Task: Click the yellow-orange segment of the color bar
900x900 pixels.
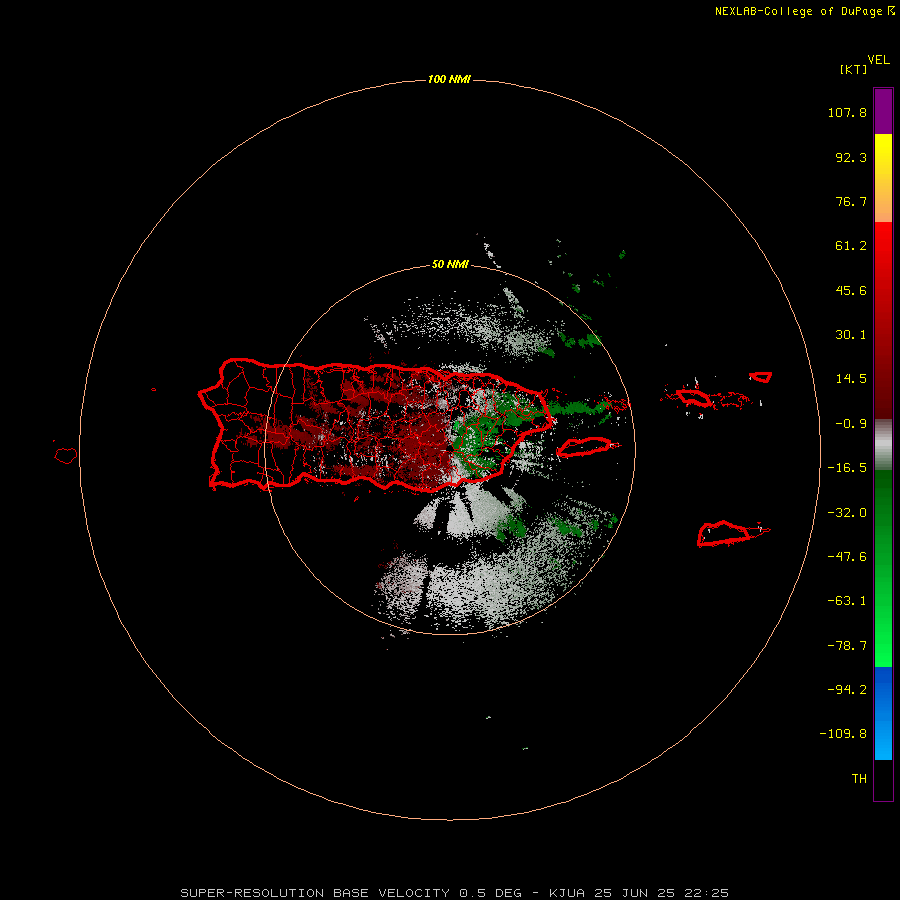Action: click(x=883, y=178)
